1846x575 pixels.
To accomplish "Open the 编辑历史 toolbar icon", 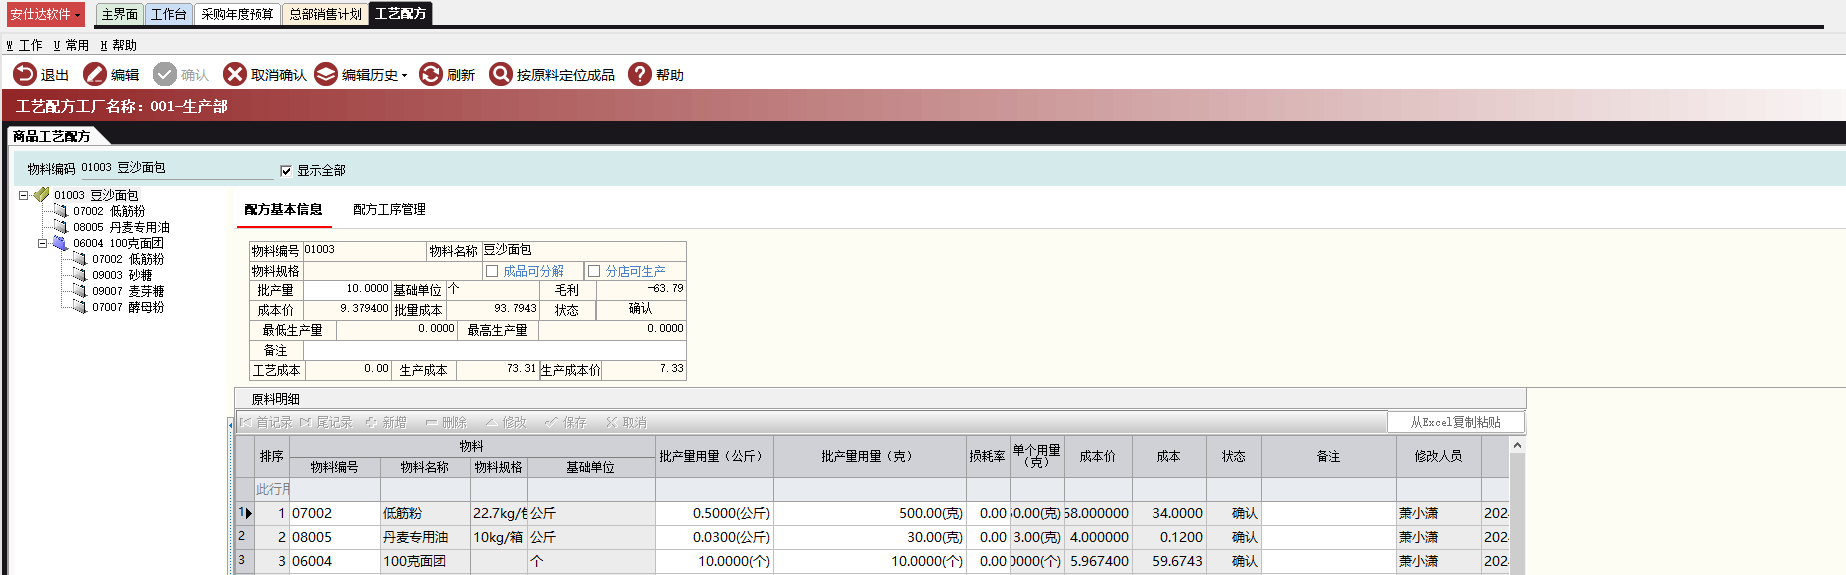I will 326,74.
